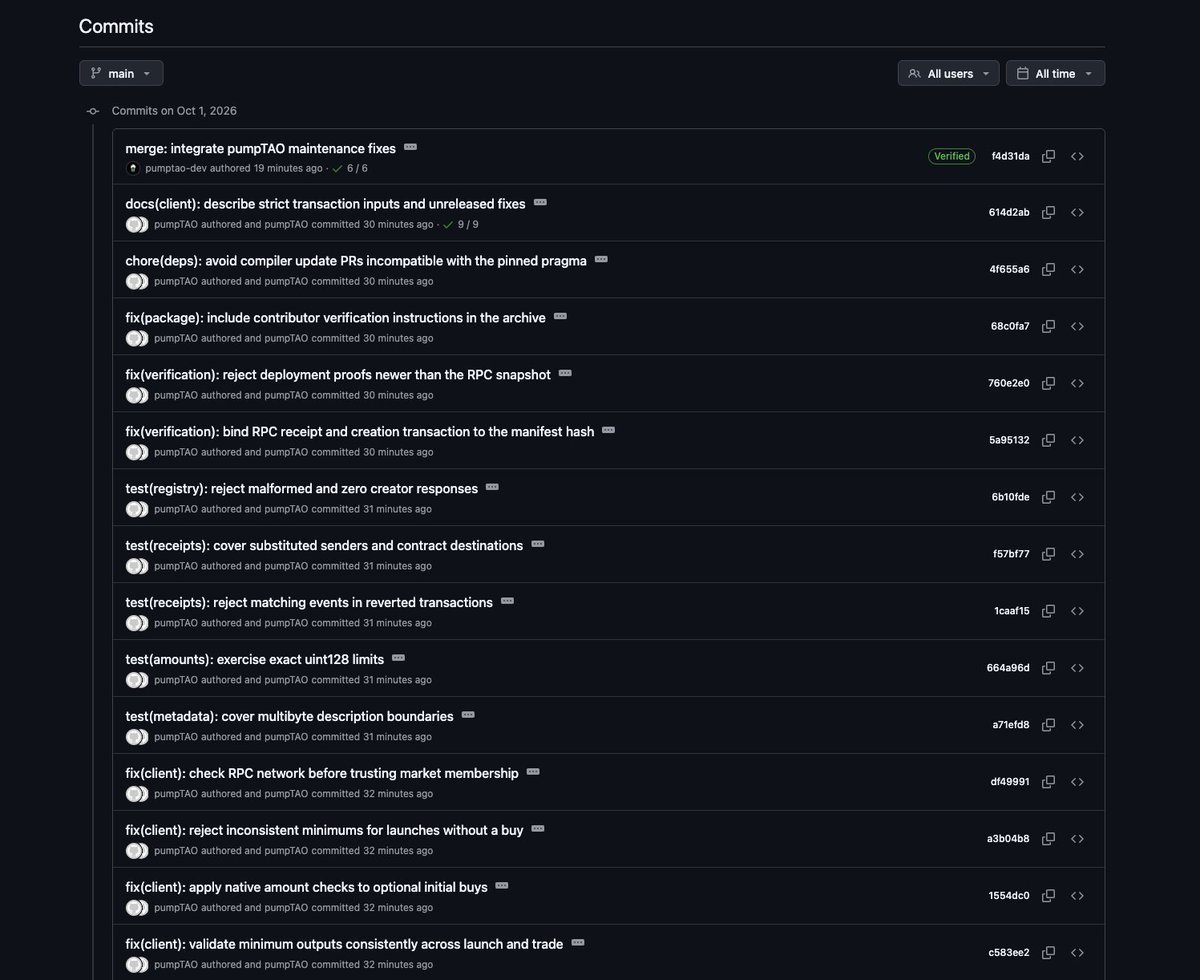This screenshot has width=1200, height=980.
Task: Copy full SHA for commit 68c0fa7
Action: (1049, 326)
